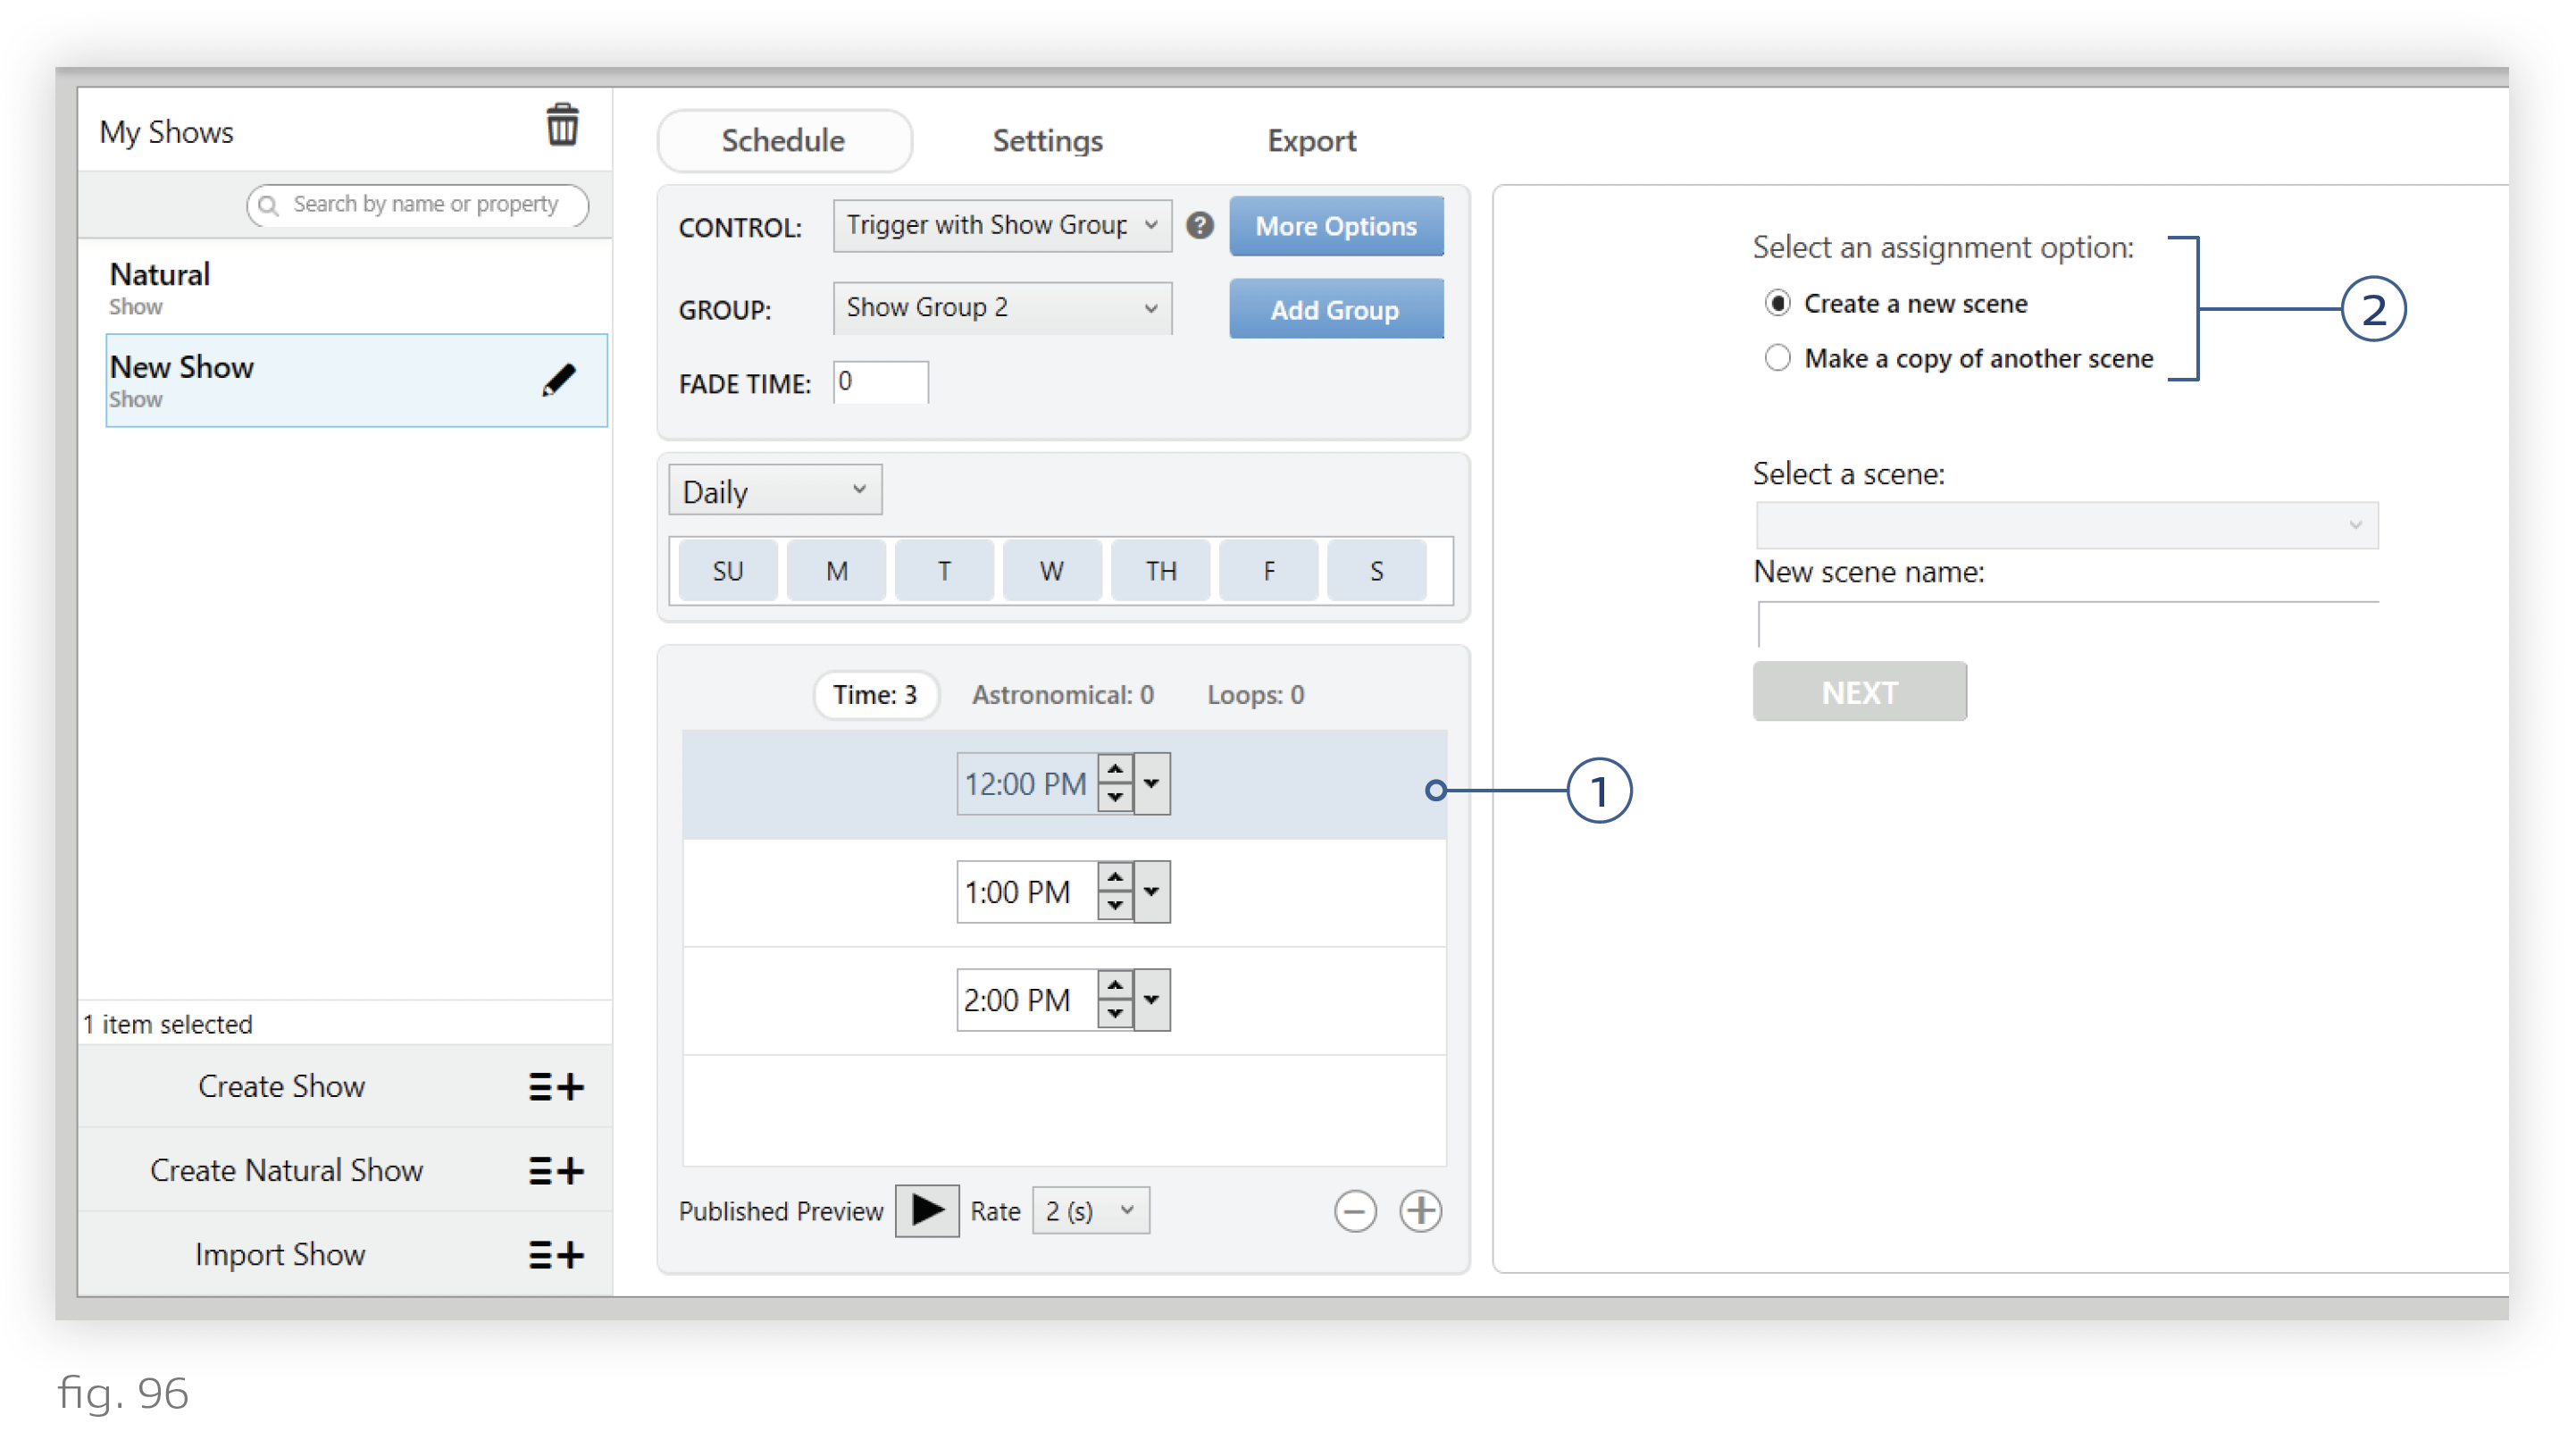Screen dimensions: 2576x1440
Task: Select the Loops: 0 events tab
Action: [1255, 695]
